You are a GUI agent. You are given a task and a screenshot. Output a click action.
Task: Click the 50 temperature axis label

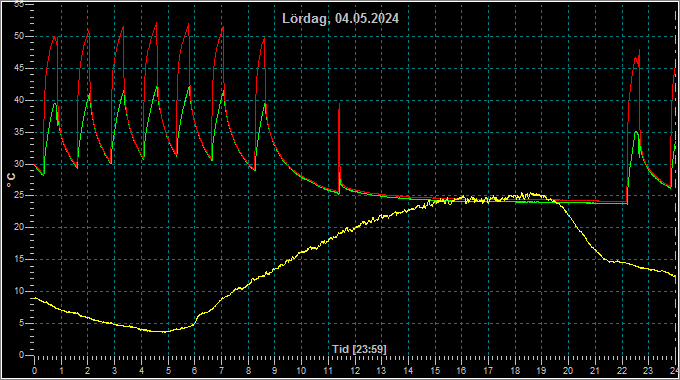pyautogui.click(x=19, y=36)
